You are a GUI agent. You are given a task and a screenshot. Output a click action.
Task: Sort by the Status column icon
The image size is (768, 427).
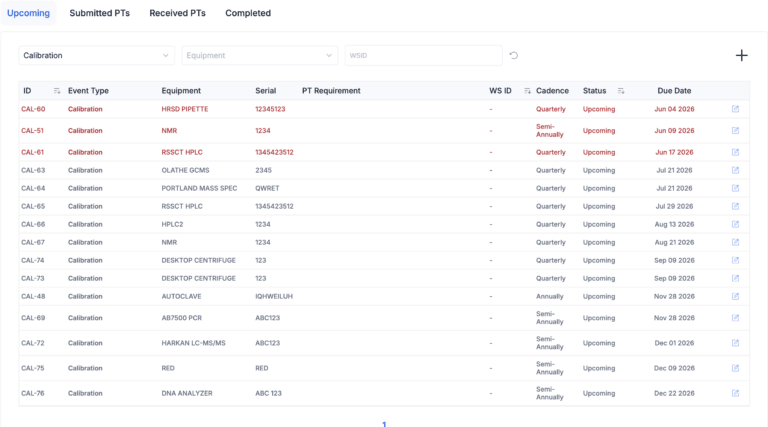point(621,91)
